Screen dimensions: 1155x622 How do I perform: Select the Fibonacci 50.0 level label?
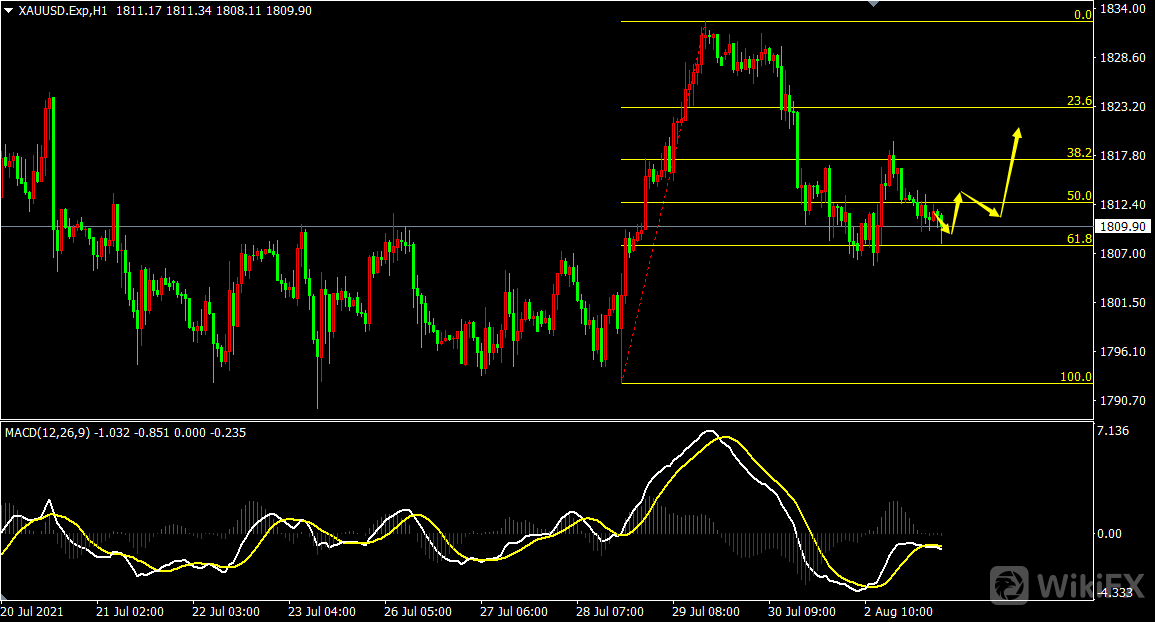(1078, 196)
